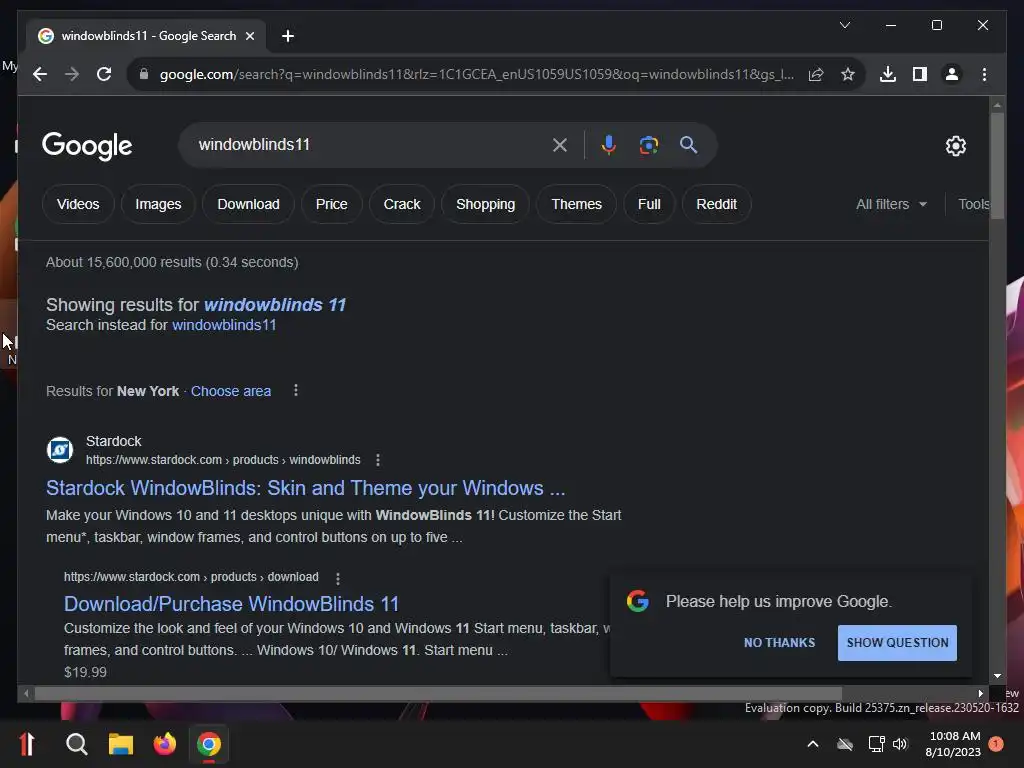Click the stardock.com products download URL
Screen dimensions: 1024x768
pyautogui.click(x=191, y=577)
